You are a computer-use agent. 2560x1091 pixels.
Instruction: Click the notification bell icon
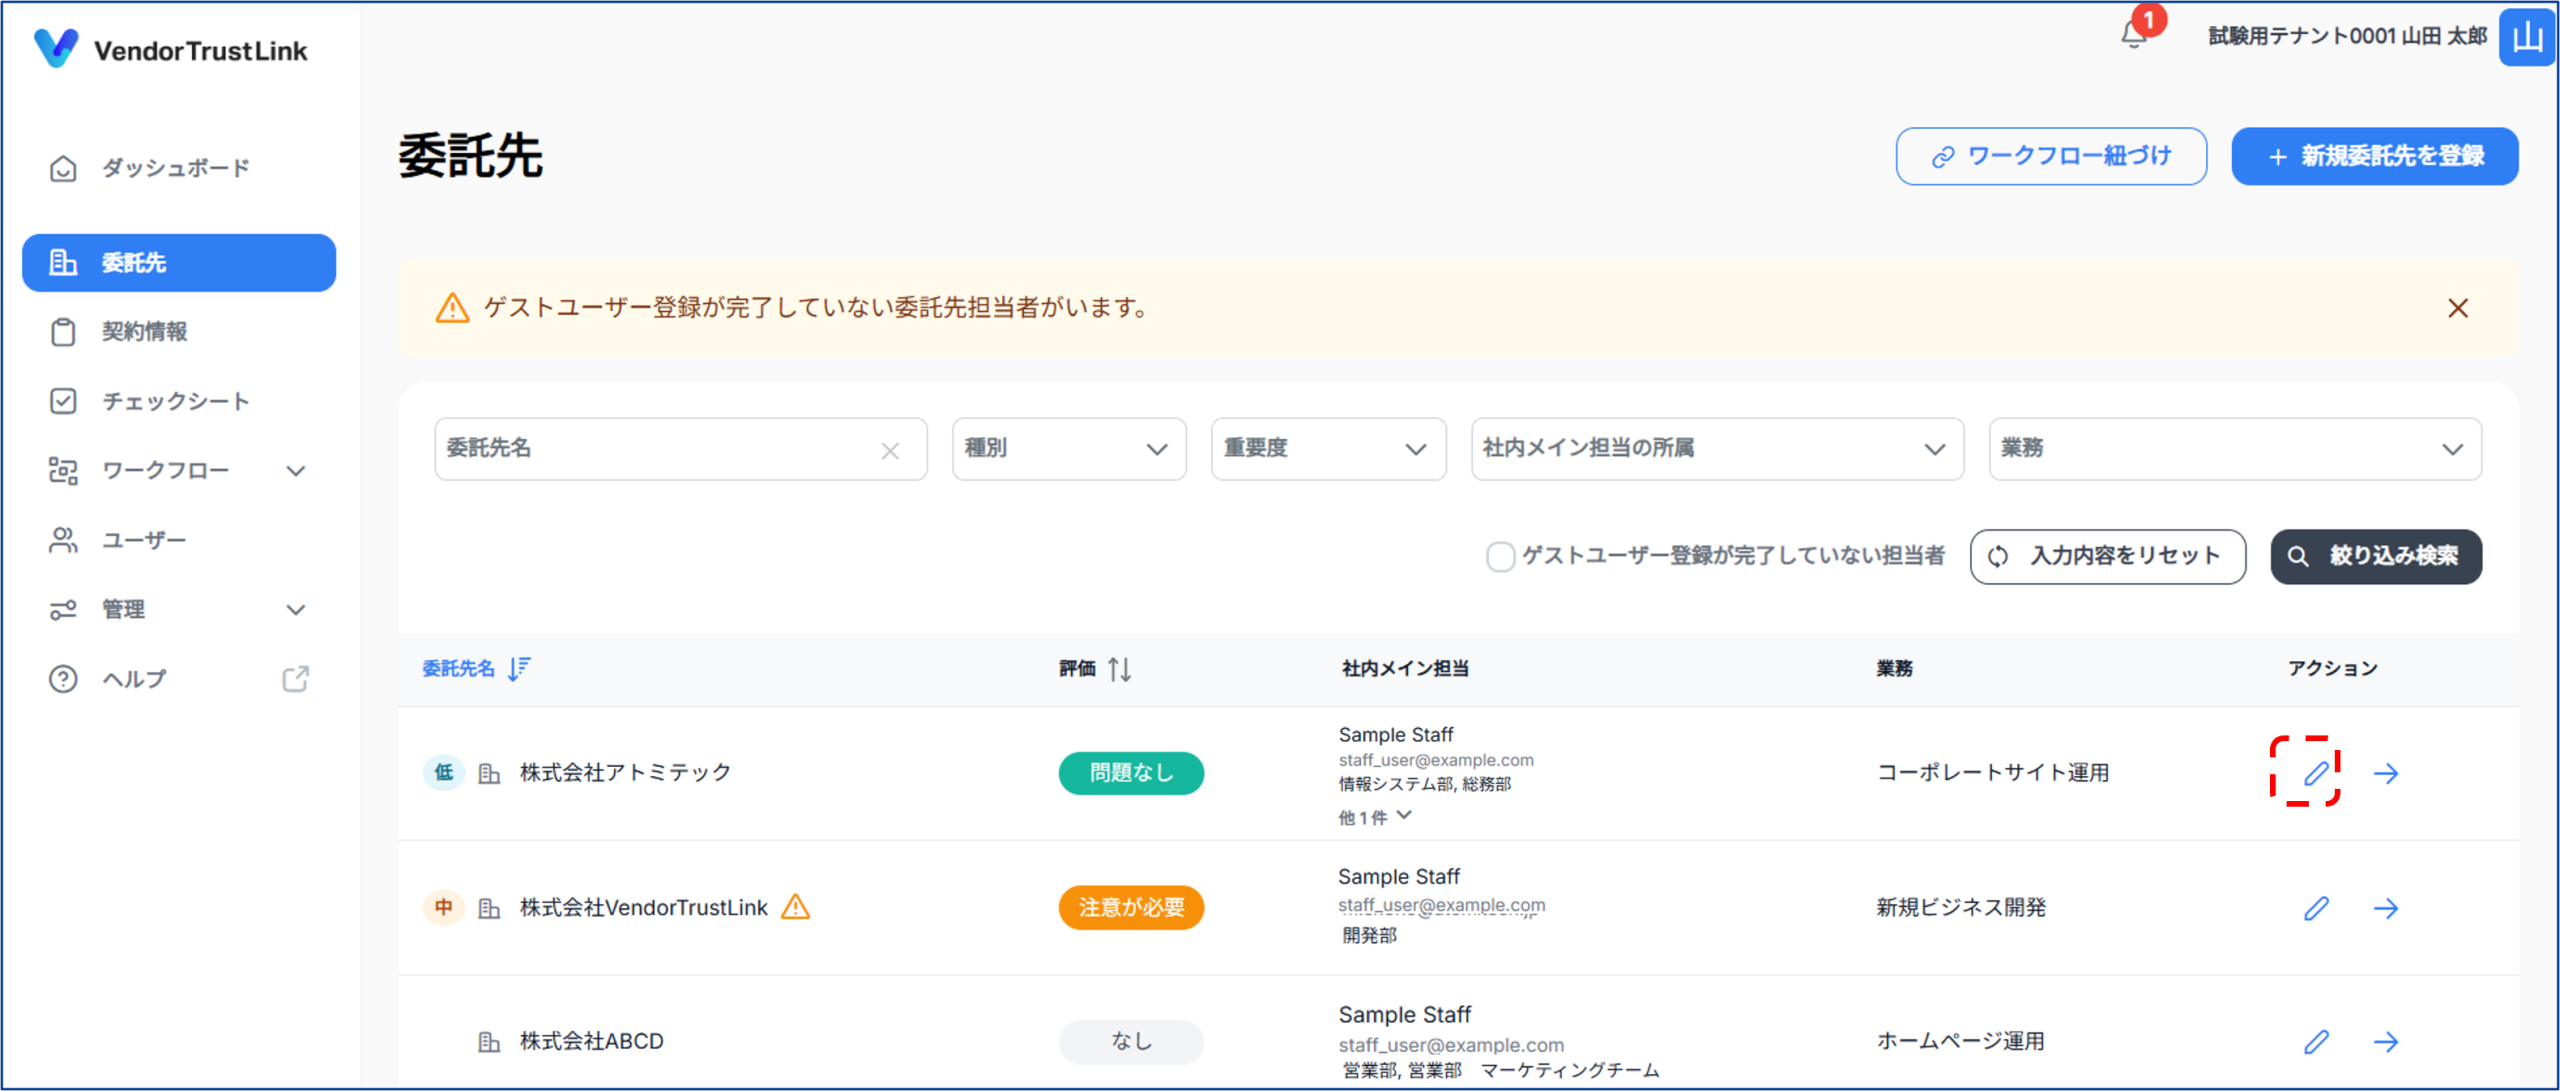point(2133,36)
